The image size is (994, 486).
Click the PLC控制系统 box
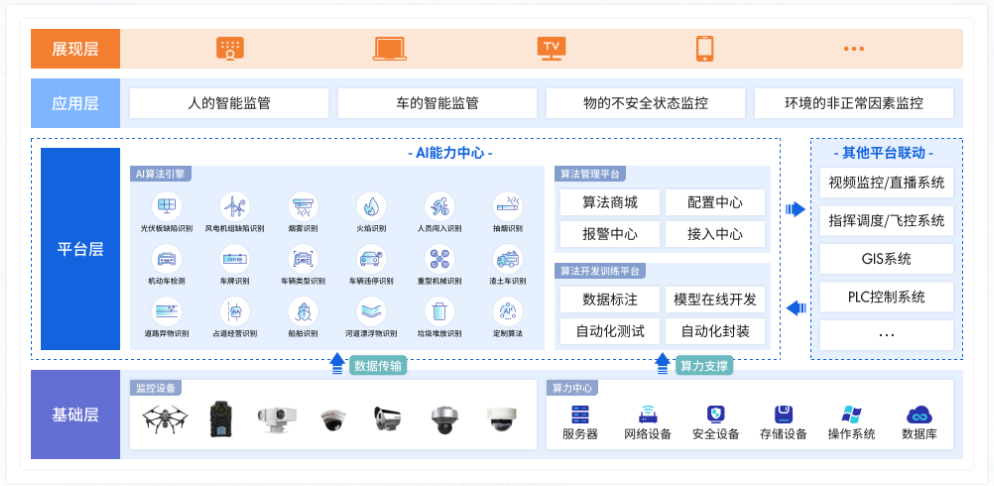coord(886,297)
